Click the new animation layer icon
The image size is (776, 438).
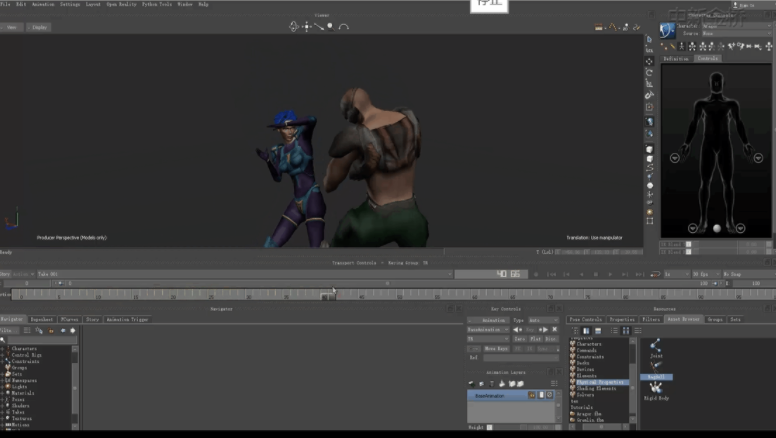coord(471,384)
